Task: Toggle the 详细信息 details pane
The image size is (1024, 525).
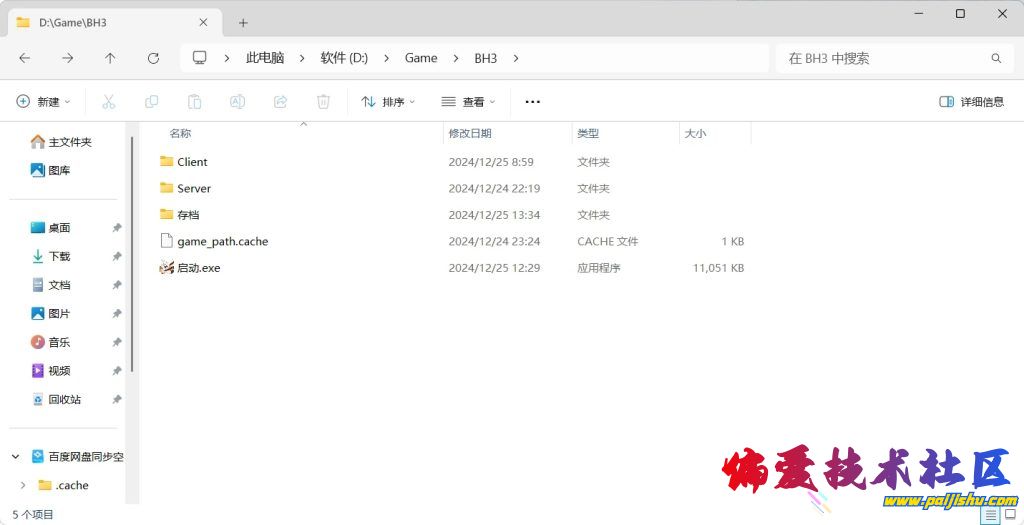Action: coord(971,101)
